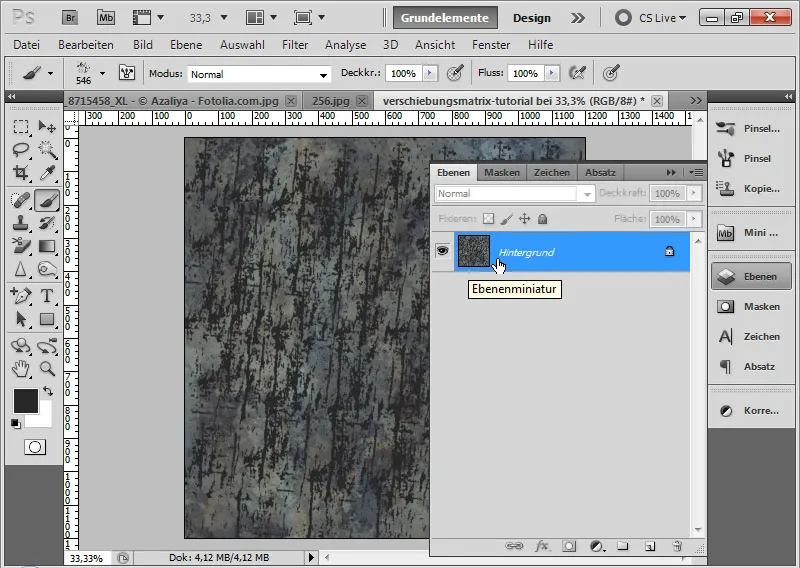Create a new layer in Ebenen panel
Image resolution: width=800 pixels, height=568 pixels.
(649, 546)
